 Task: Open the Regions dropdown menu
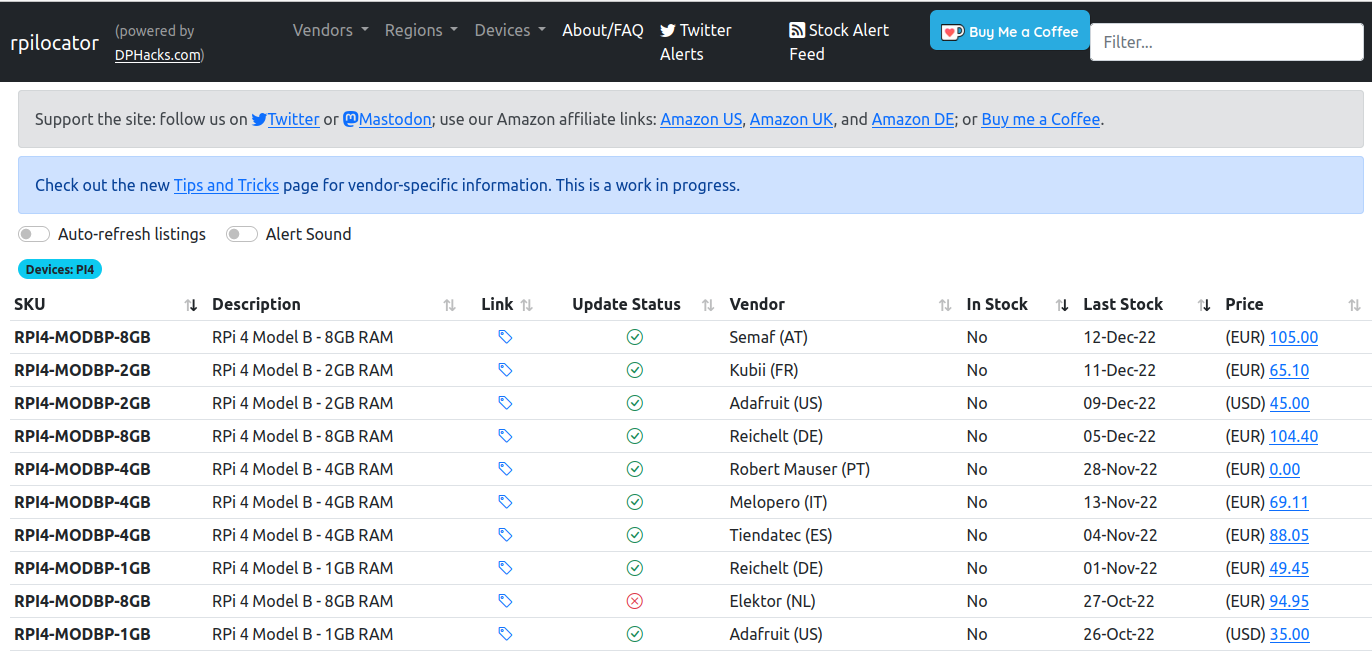421,30
